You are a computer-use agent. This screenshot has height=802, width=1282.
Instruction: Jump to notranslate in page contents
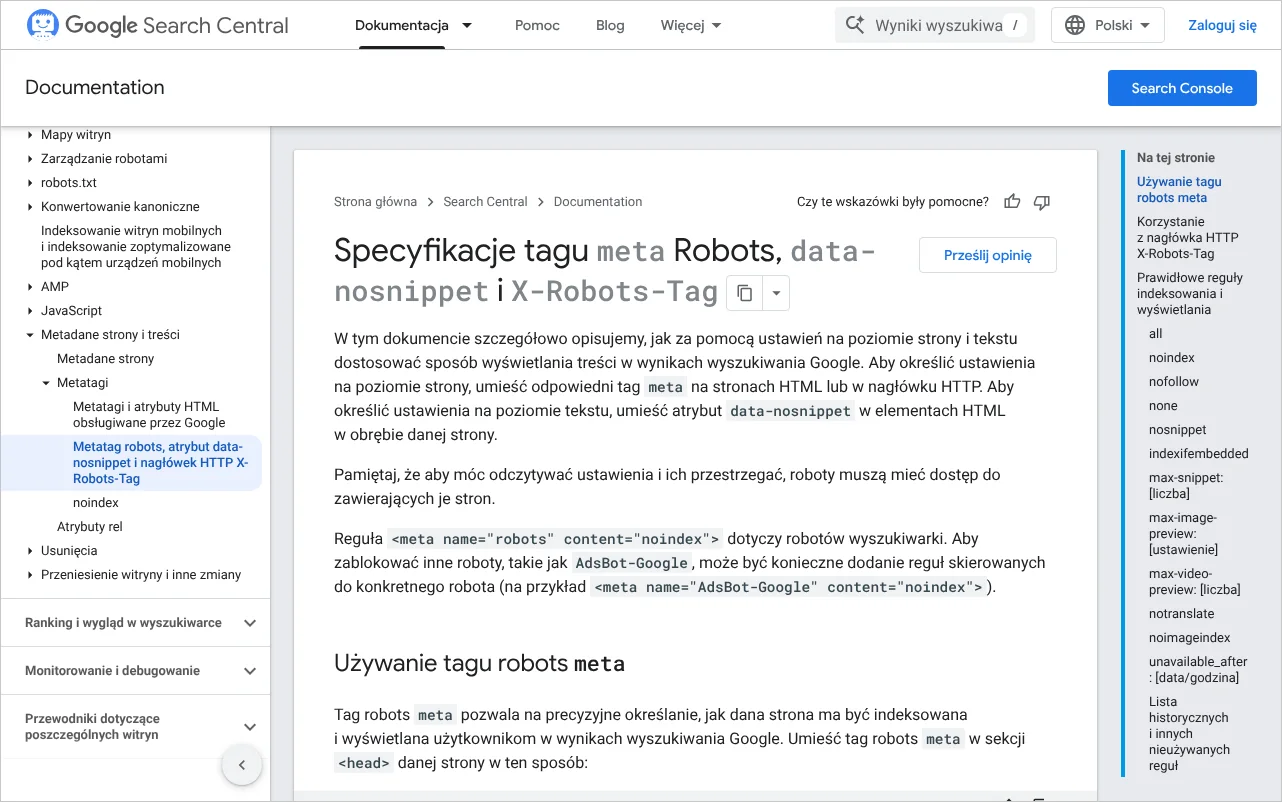pyautogui.click(x=1182, y=614)
